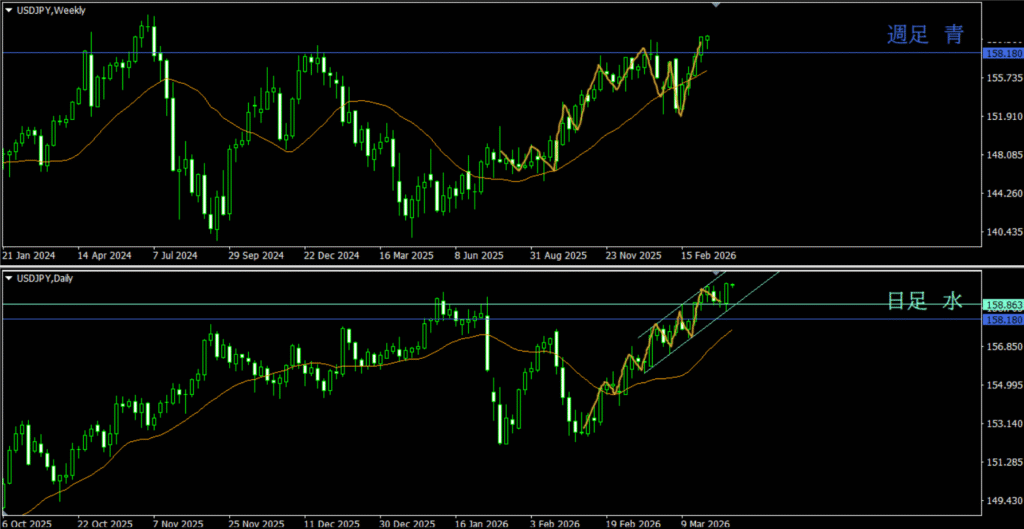Click the 15 Feb 2026 date label
This screenshot has height=529, width=1024.
(x=708, y=255)
